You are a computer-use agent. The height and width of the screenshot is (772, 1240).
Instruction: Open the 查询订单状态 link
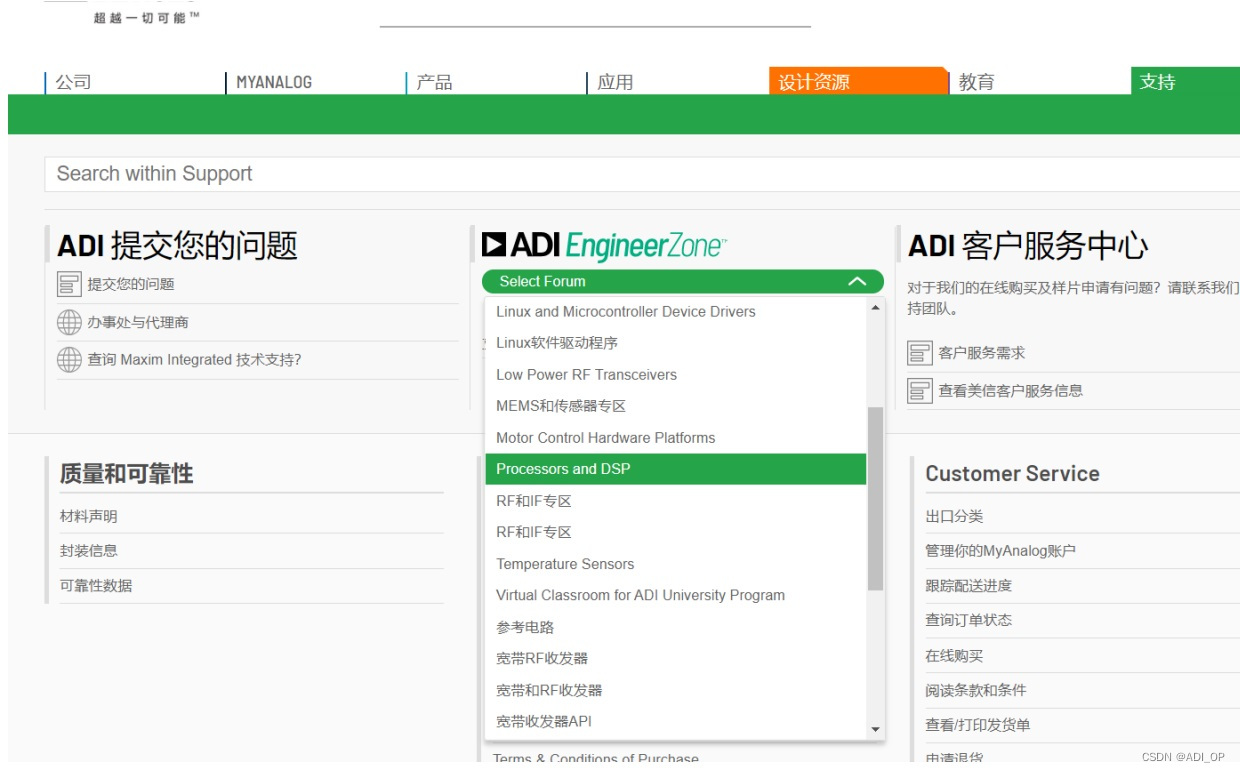[969, 620]
